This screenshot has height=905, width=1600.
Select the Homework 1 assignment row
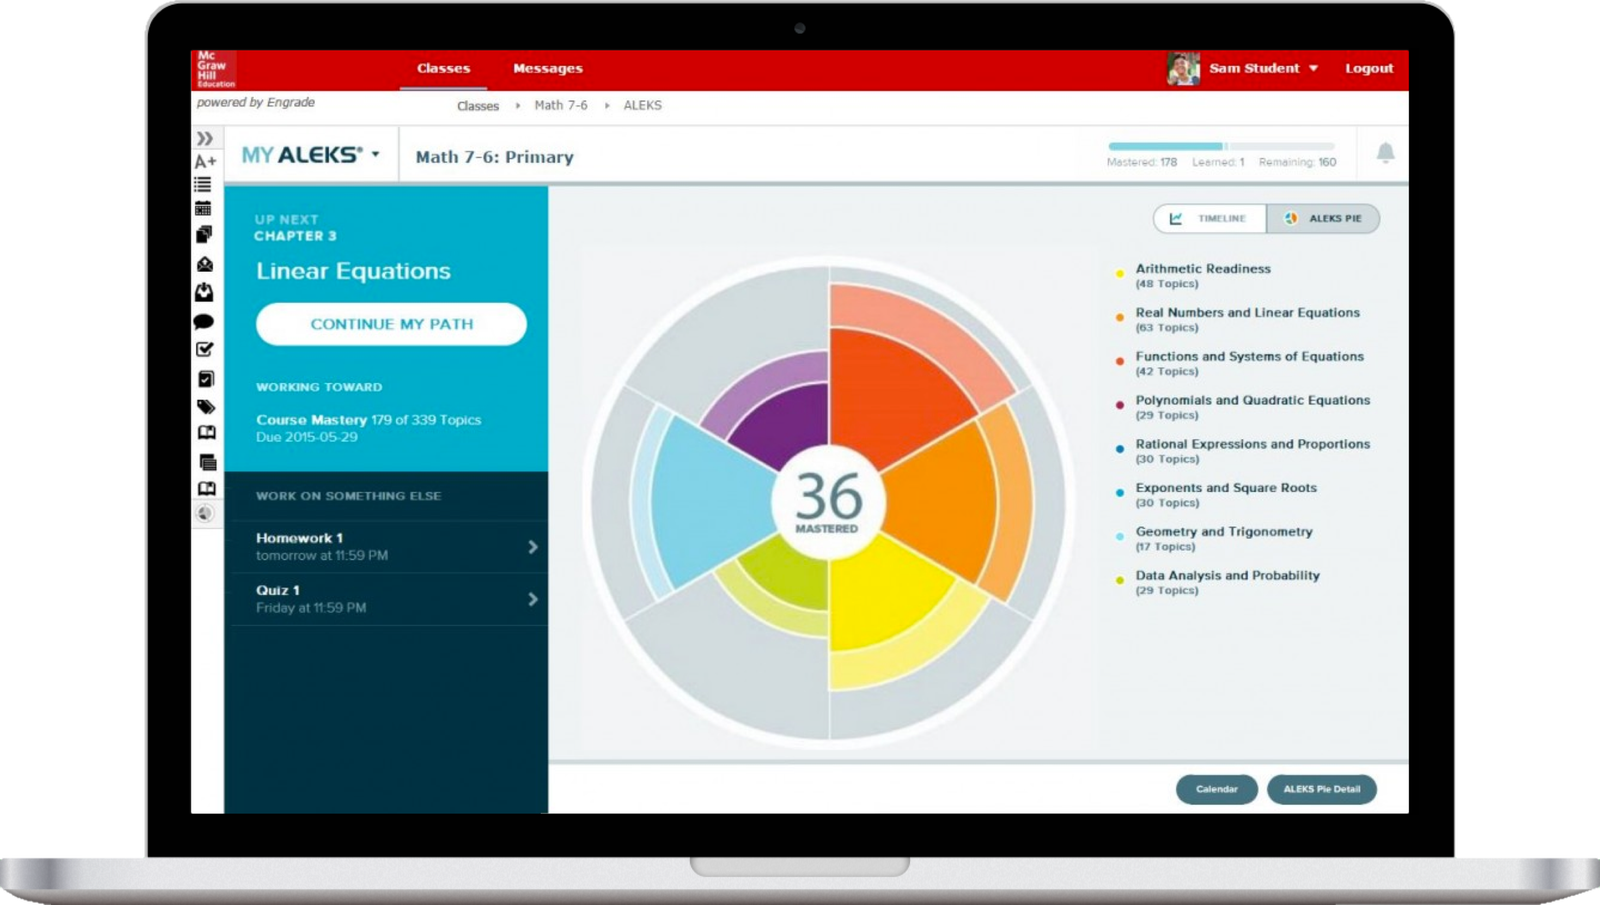coord(389,547)
